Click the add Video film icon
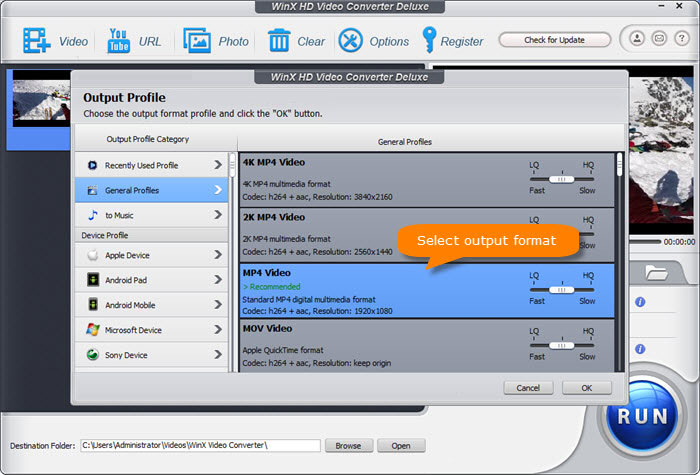The image size is (700, 475). click(37, 41)
